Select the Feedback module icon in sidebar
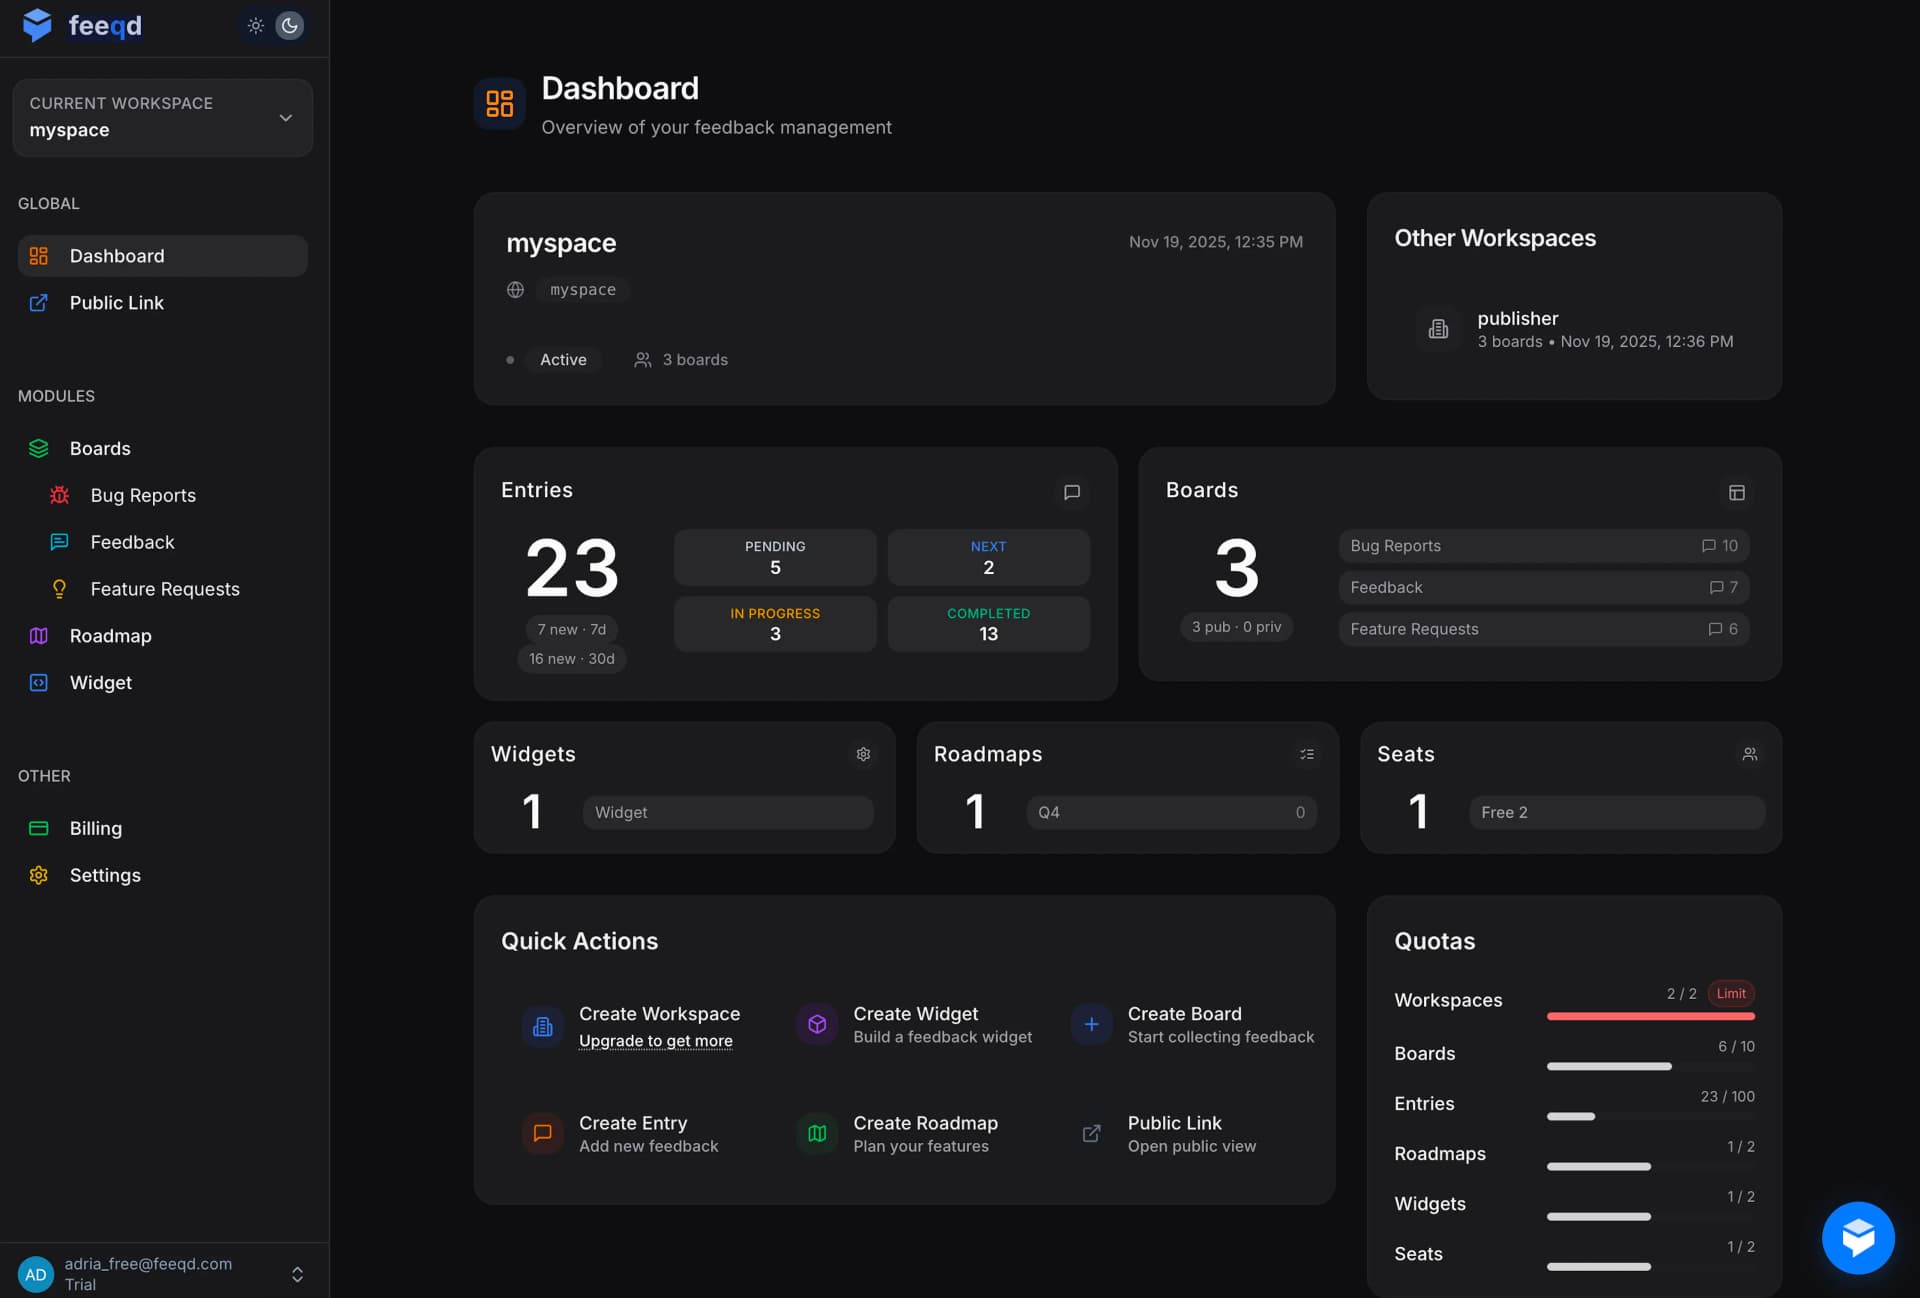Viewport: 1920px width, 1298px height. coord(59,542)
